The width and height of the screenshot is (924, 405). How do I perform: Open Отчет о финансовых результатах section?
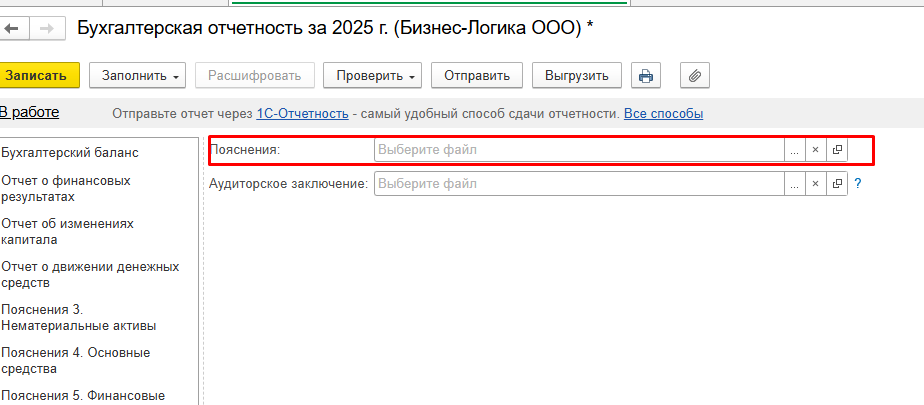pos(66,189)
